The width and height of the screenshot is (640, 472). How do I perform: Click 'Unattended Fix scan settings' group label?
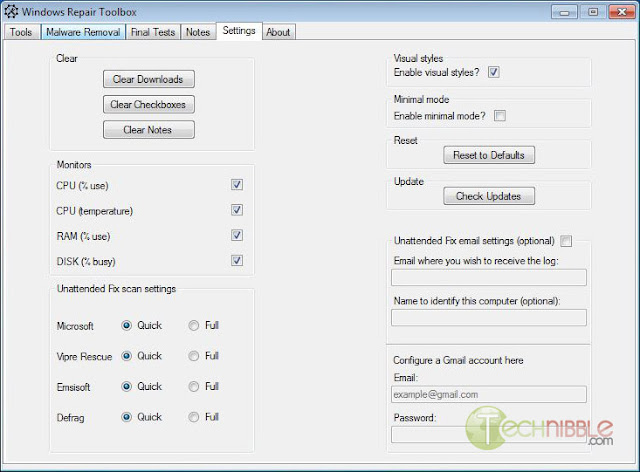point(116,289)
